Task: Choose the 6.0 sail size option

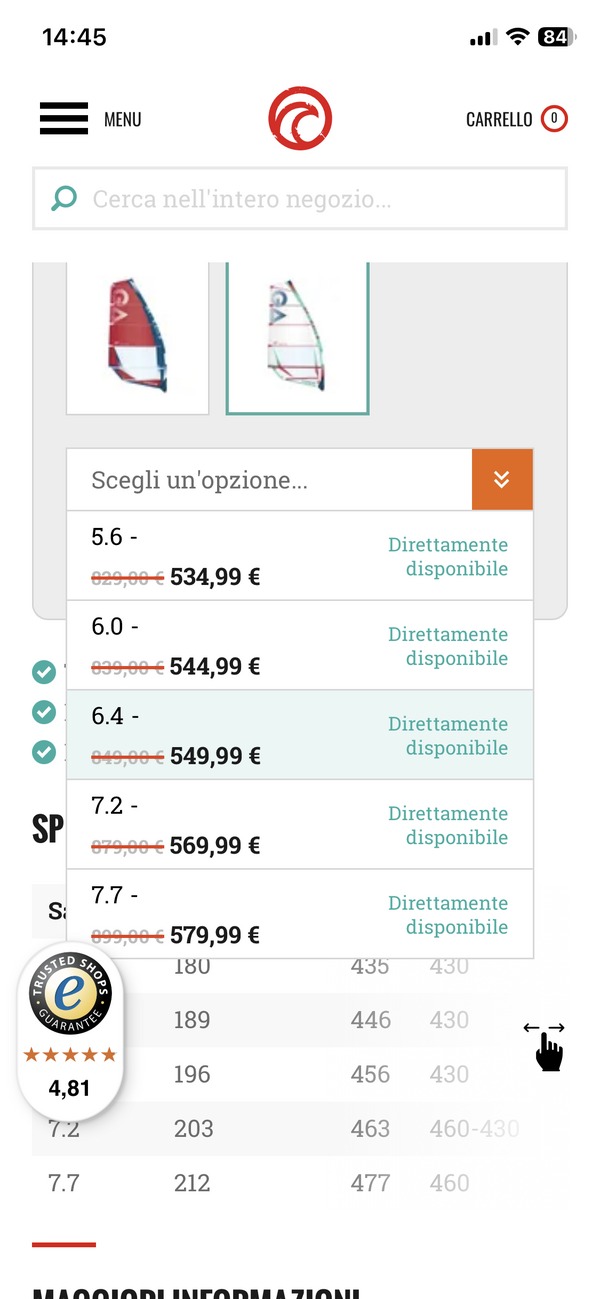Action: pos(299,645)
